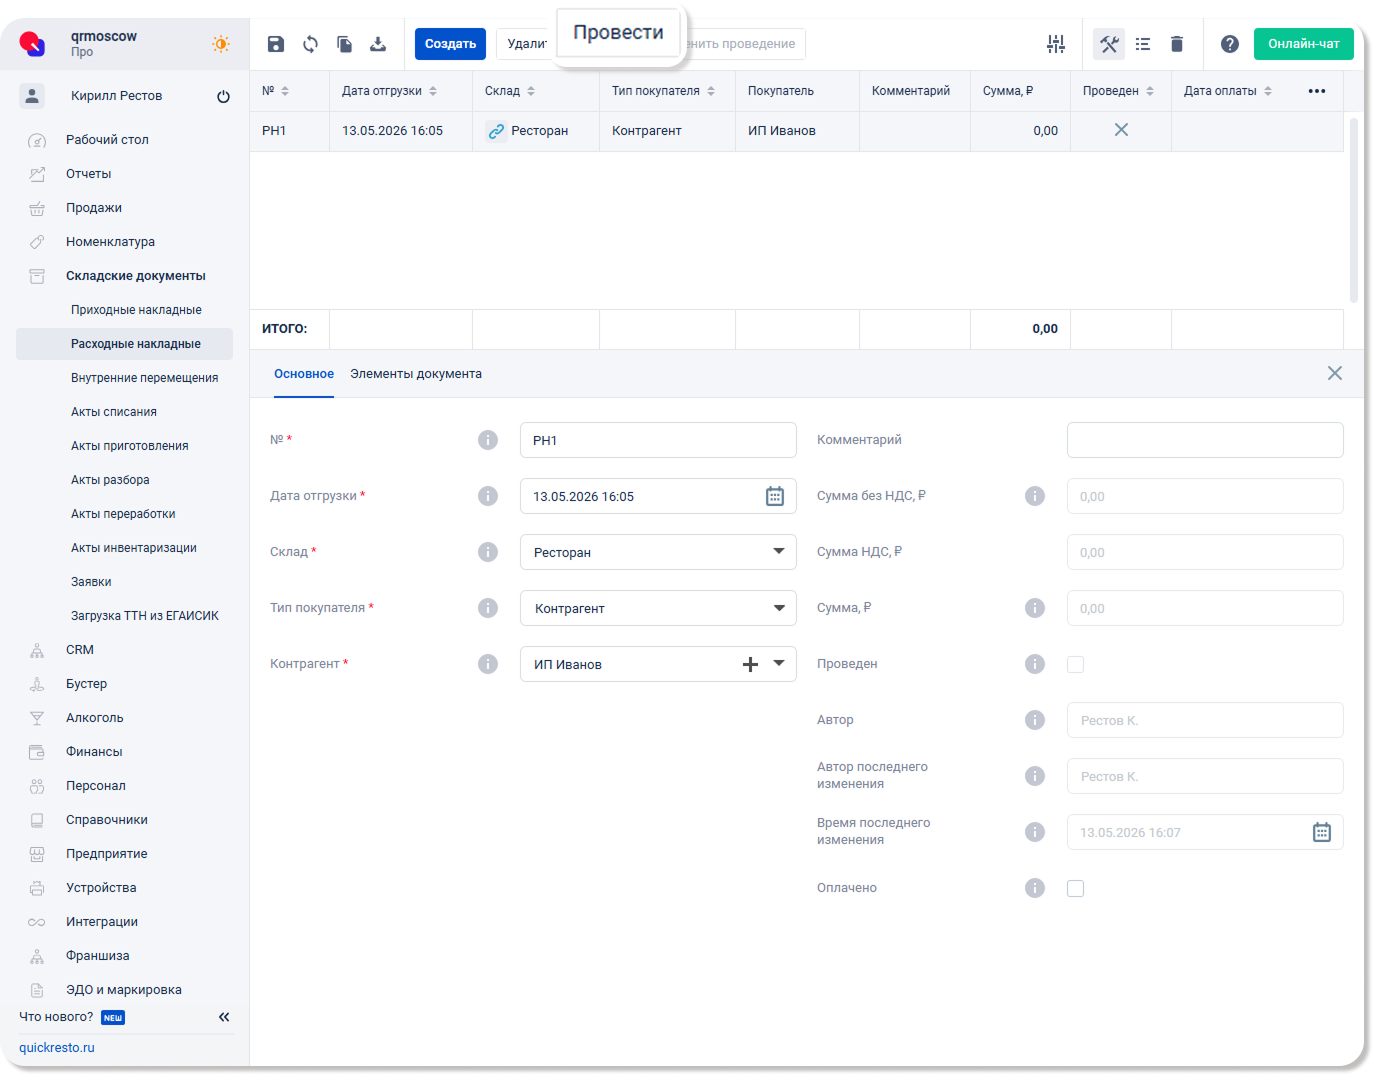The height and width of the screenshot is (1075, 1373).
Task: Open Приходные накладные in sidebar
Action: coord(136,310)
